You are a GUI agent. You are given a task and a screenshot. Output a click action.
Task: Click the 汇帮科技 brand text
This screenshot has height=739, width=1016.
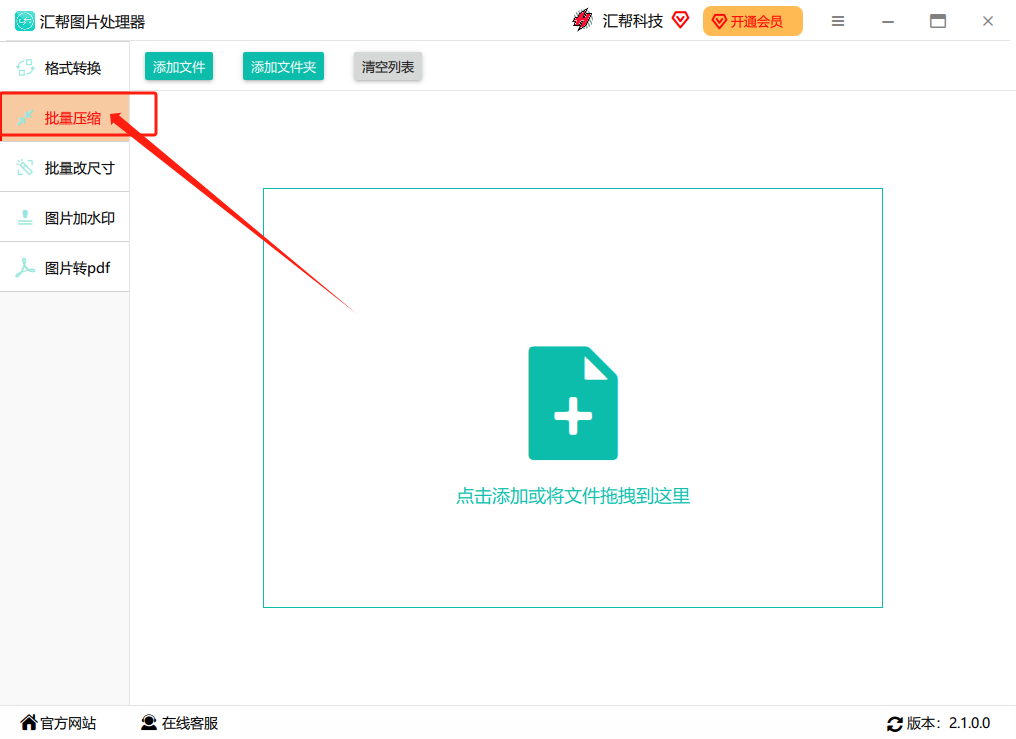[632, 21]
